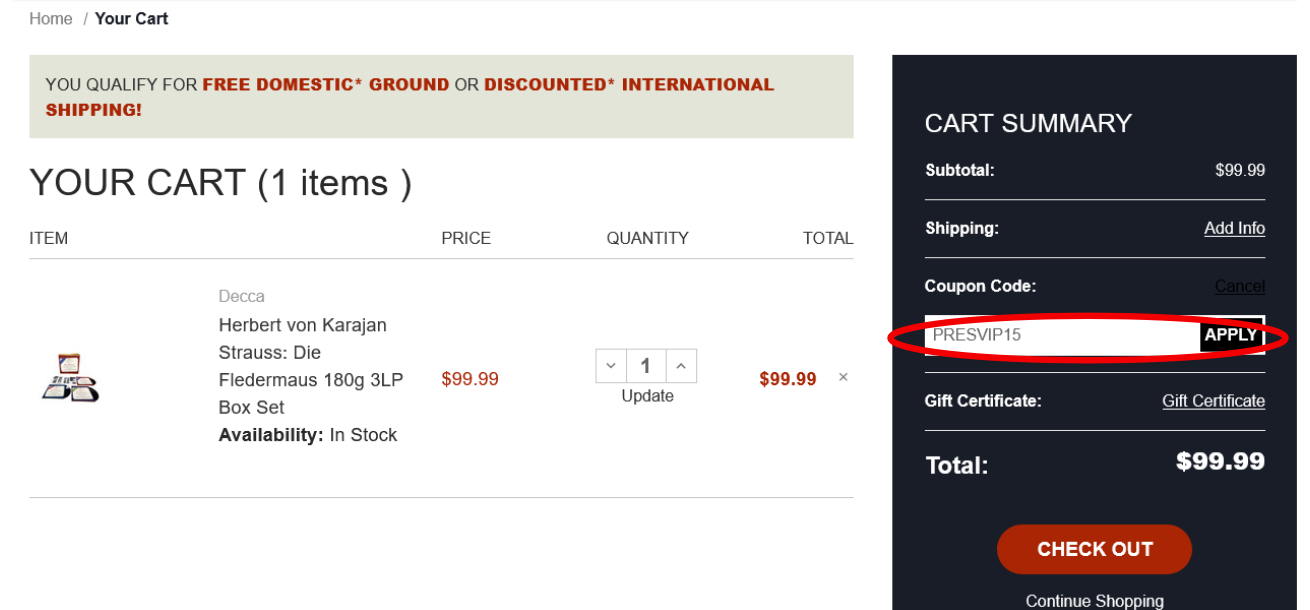Image resolution: width=1310 pixels, height=610 pixels.
Task: Click the Update link under quantity
Action: (x=647, y=396)
